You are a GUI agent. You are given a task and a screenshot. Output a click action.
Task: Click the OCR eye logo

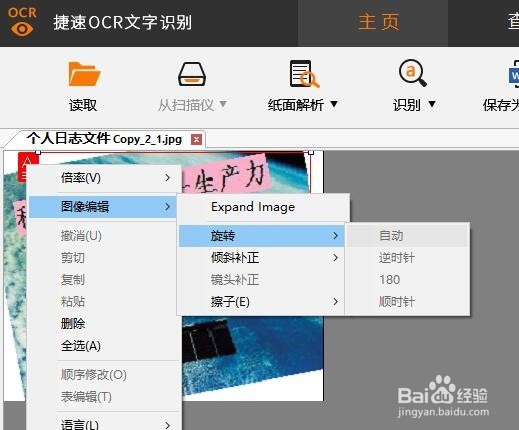pos(22,22)
